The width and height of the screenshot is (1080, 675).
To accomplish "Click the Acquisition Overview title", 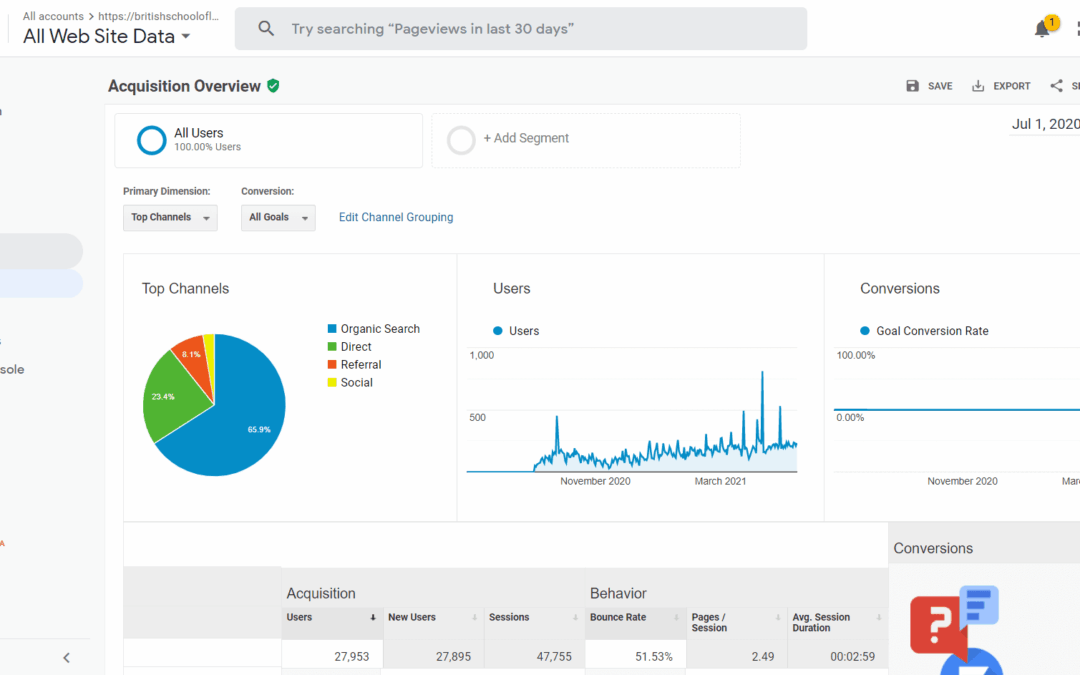I will click(x=185, y=86).
